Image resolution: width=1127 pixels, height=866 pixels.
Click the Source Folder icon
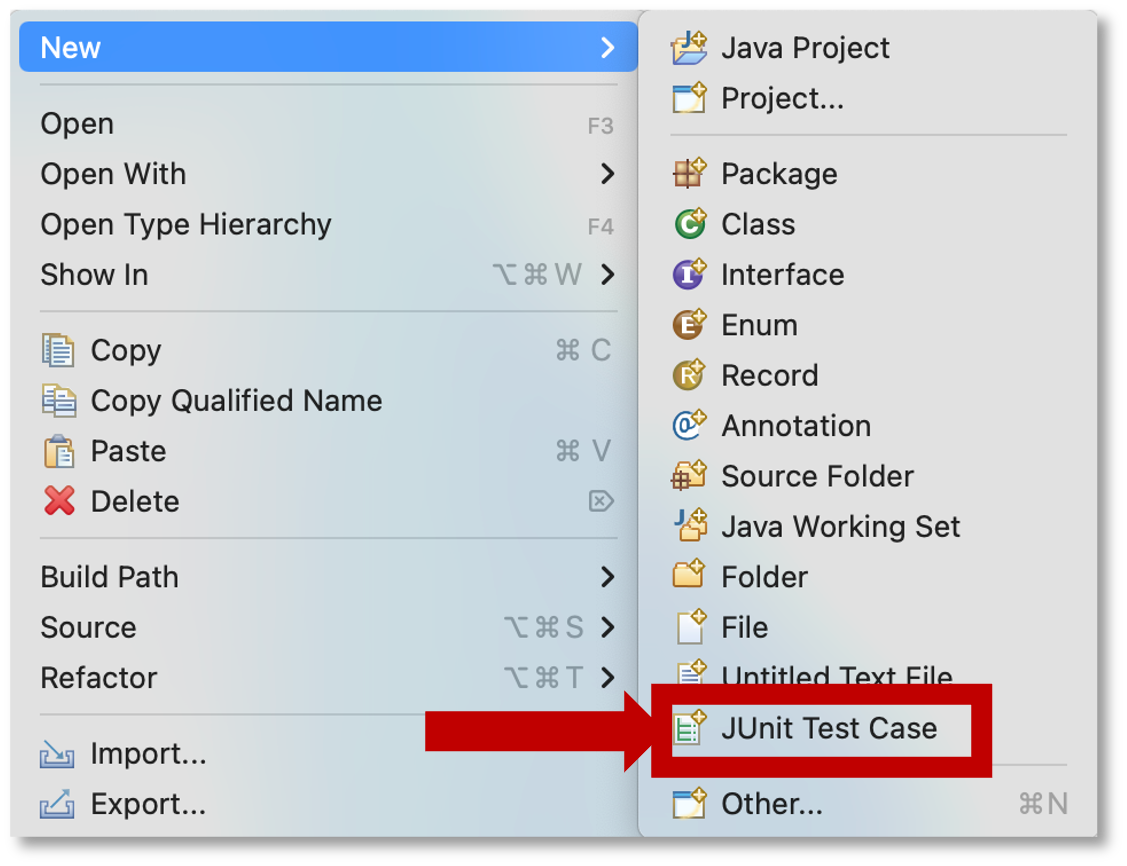(689, 475)
